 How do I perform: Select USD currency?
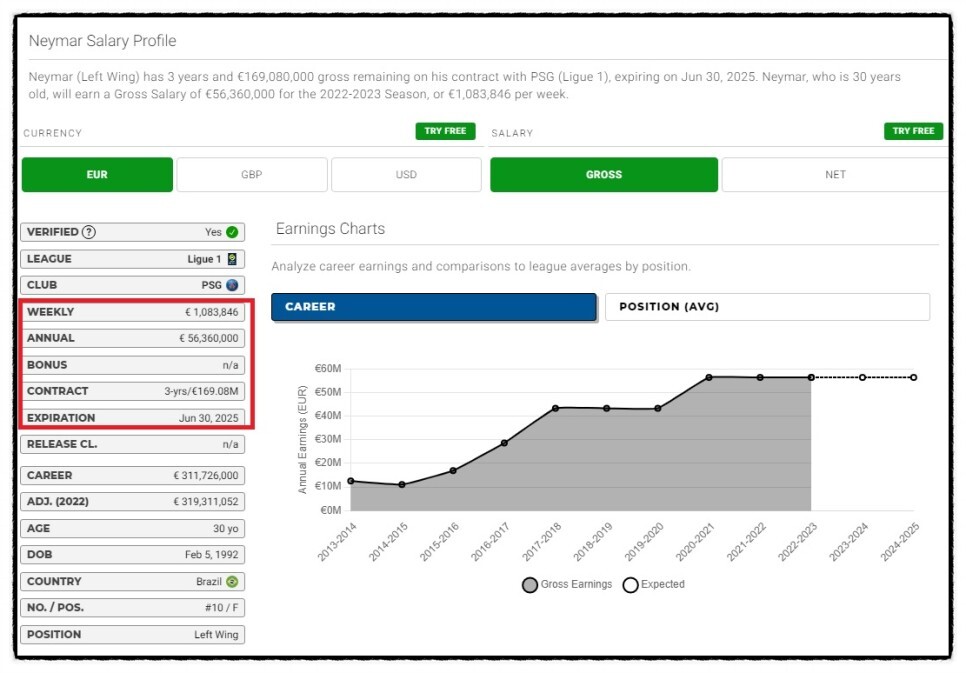pos(407,174)
